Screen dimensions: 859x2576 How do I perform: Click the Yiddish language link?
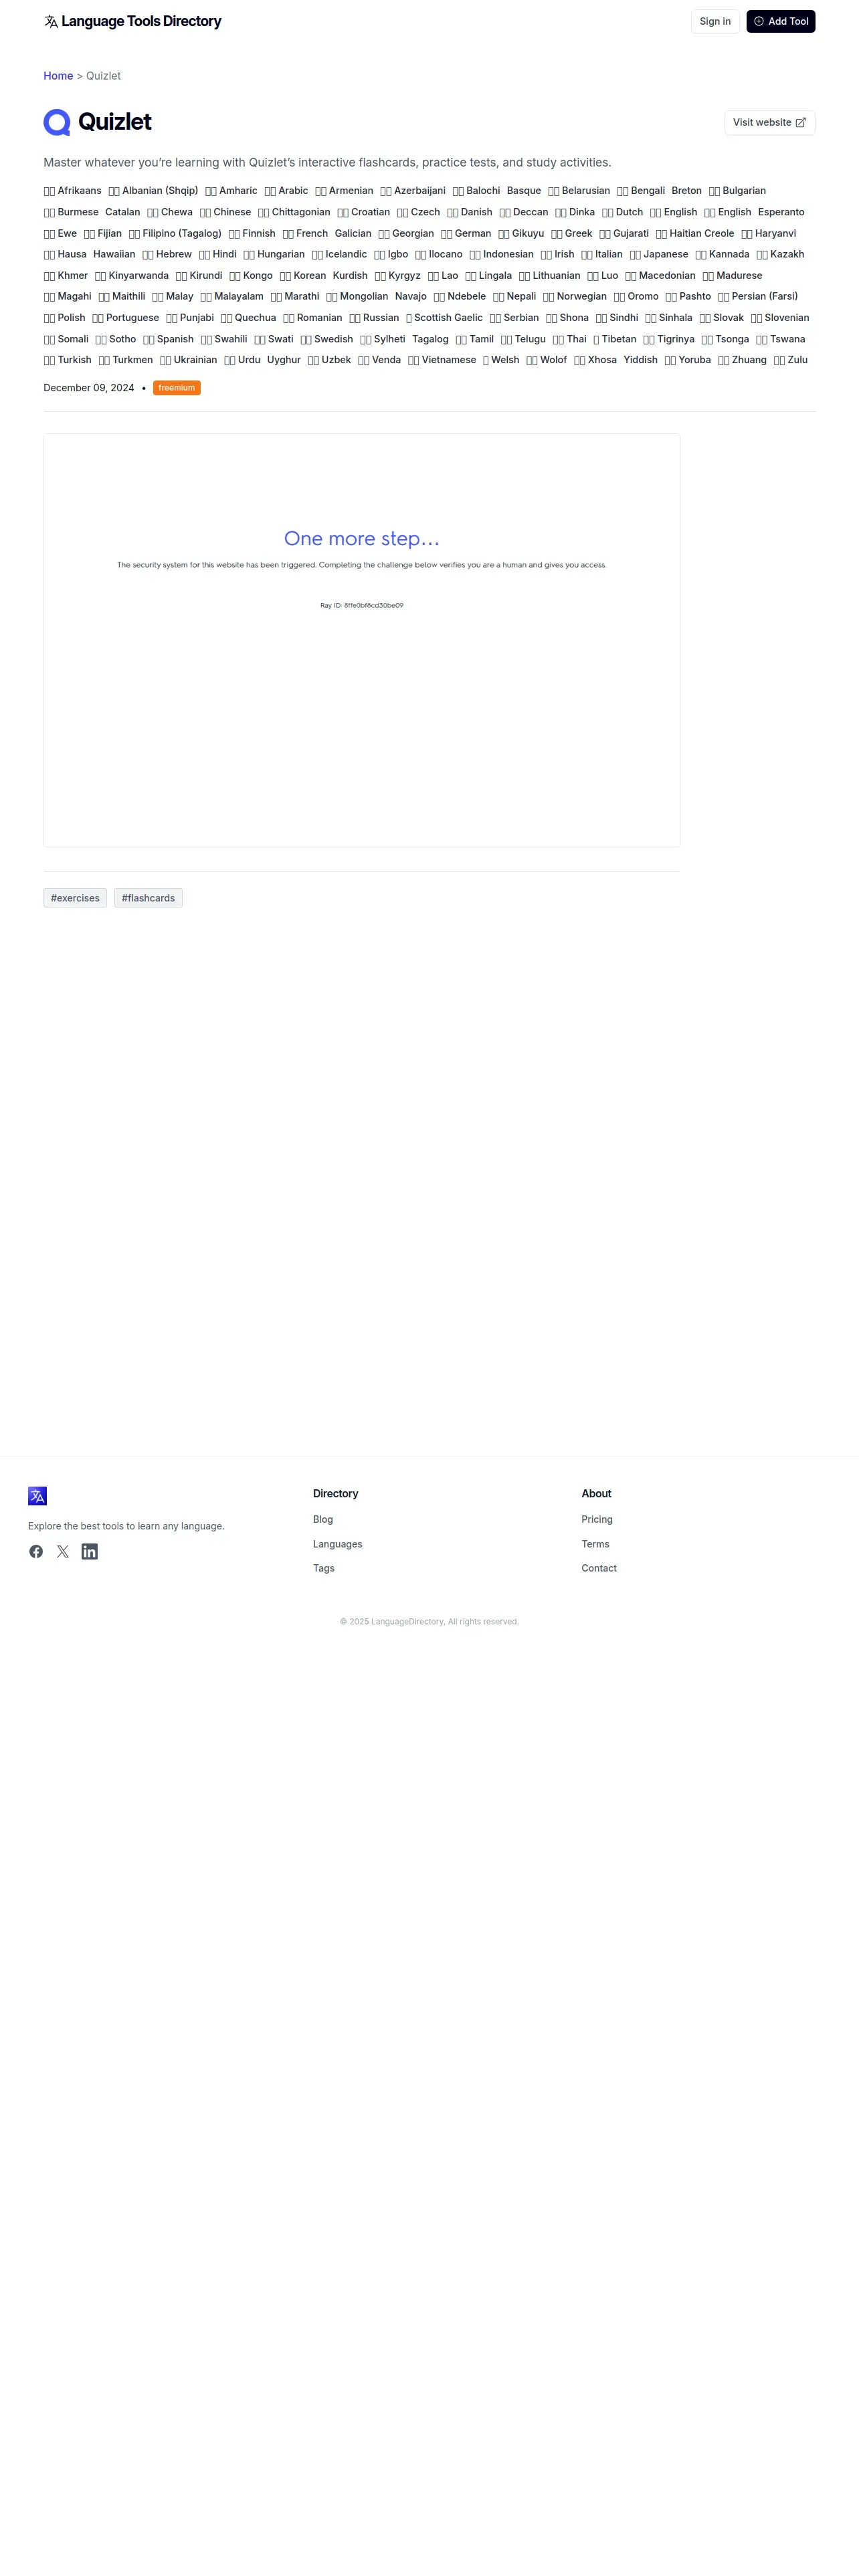click(x=641, y=361)
